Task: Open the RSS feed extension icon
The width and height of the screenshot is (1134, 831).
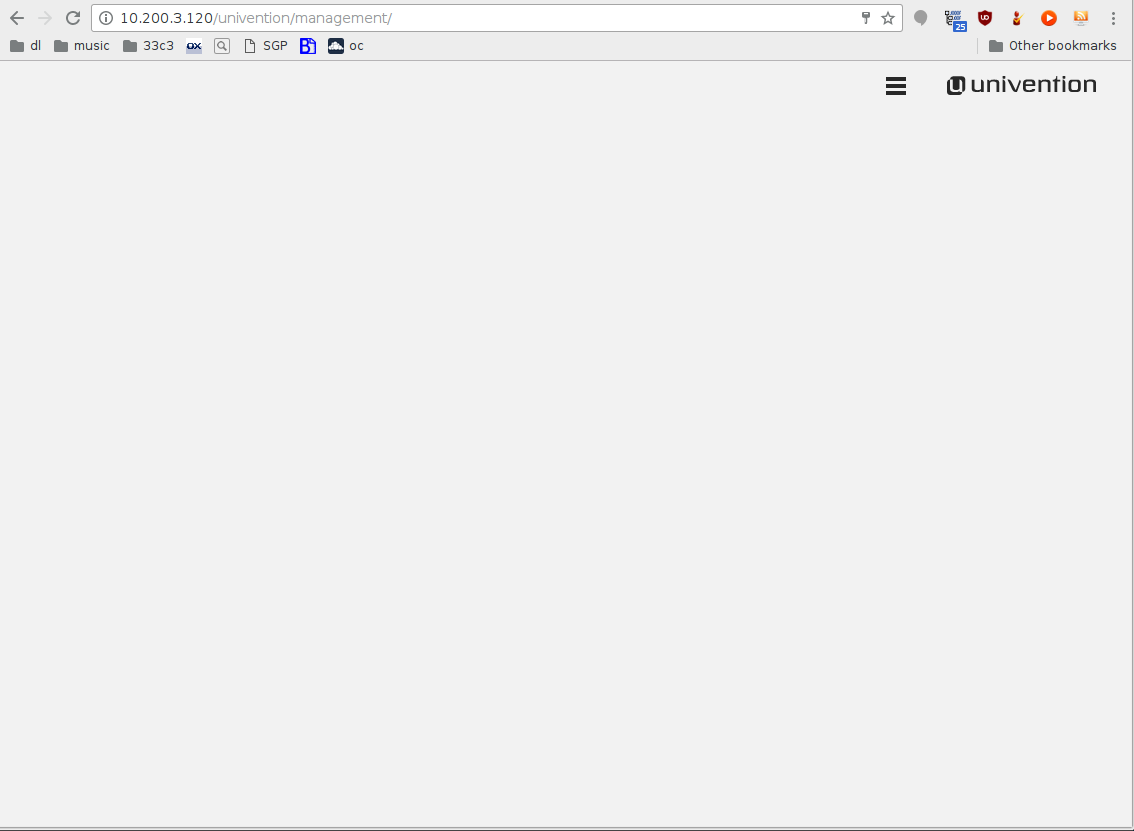Action: click(1081, 18)
